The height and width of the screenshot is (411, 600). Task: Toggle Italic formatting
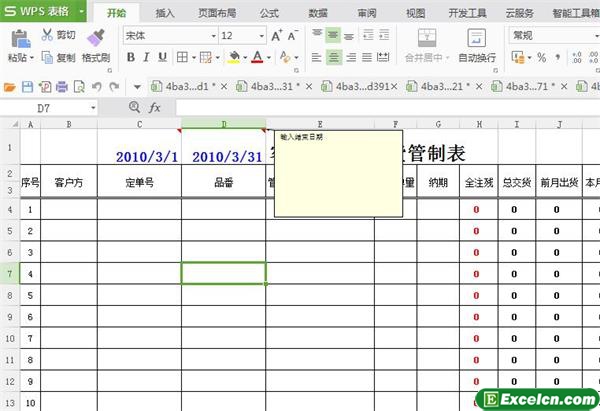146,57
